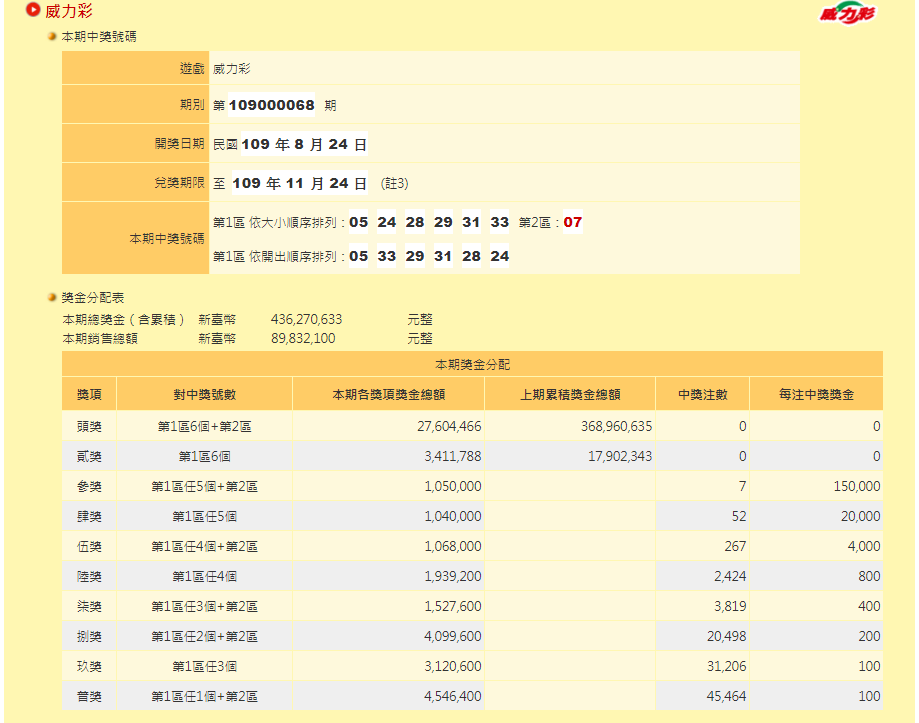Click number 29 in the 依開出順序排列 row

[415, 257]
